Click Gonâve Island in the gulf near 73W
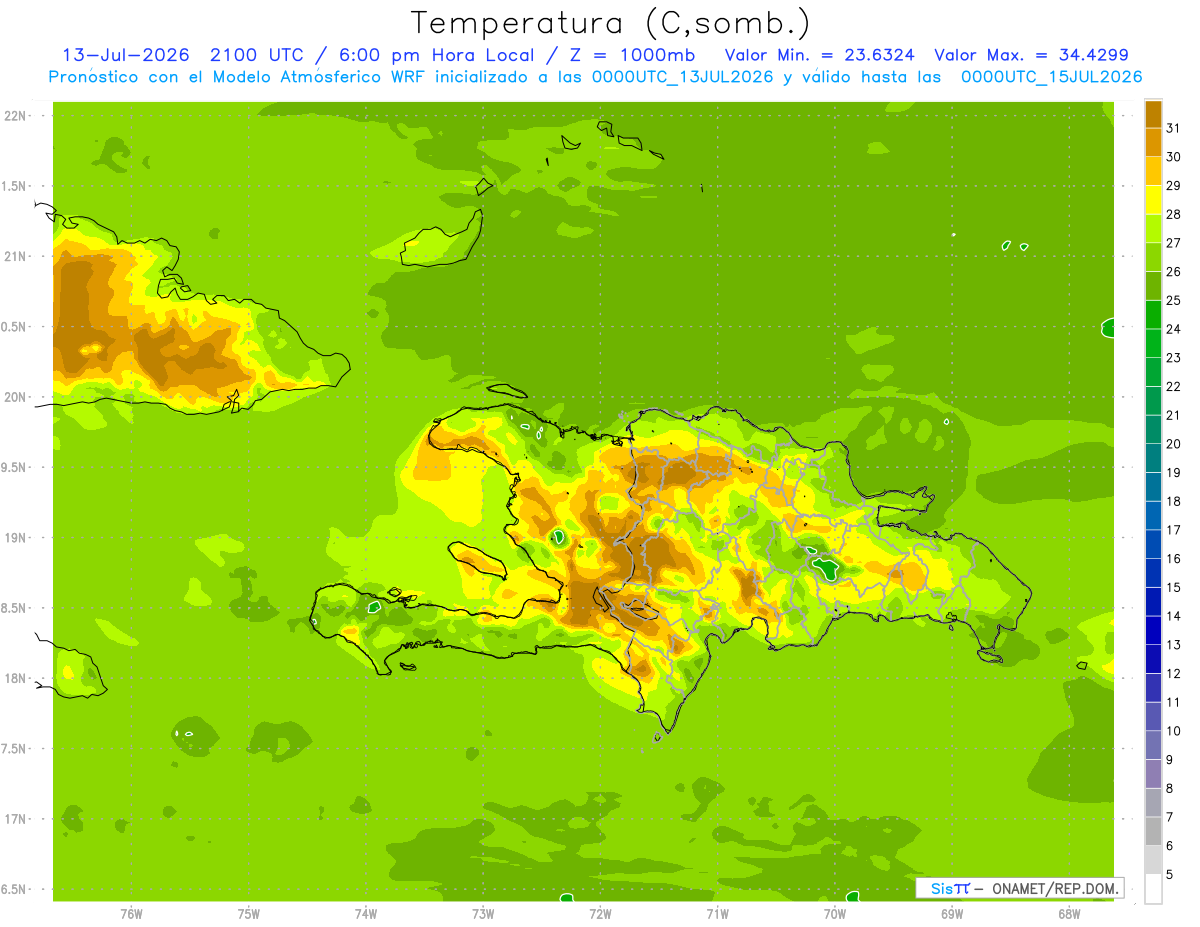Viewport: 1200px width, 927px height. pos(478,560)
